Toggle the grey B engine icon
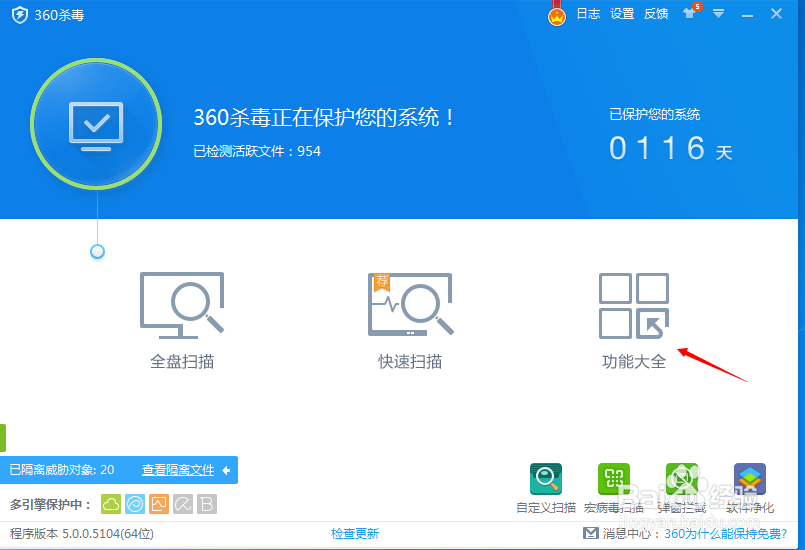The width and height of the screenshot is (805, 550). tap(207, 504)
